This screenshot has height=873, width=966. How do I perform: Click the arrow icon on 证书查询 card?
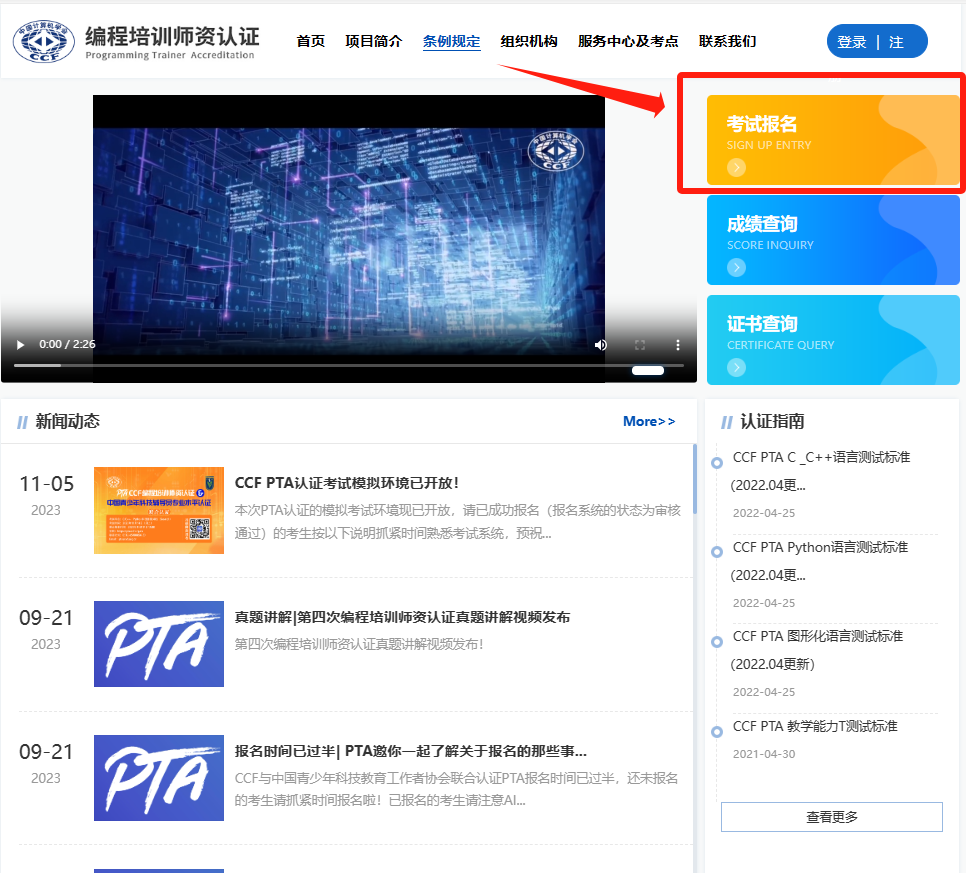click(737, 367)
